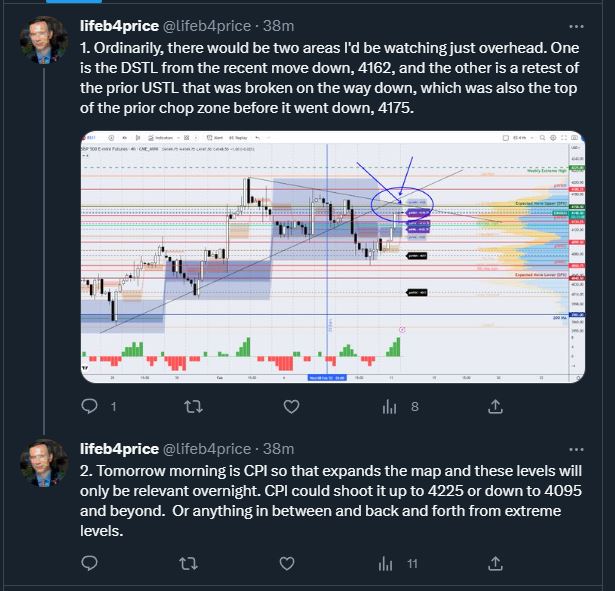615x591 pixels.
Task: Click @lifeb4price handle on second tweet
Action: [207, 449]
